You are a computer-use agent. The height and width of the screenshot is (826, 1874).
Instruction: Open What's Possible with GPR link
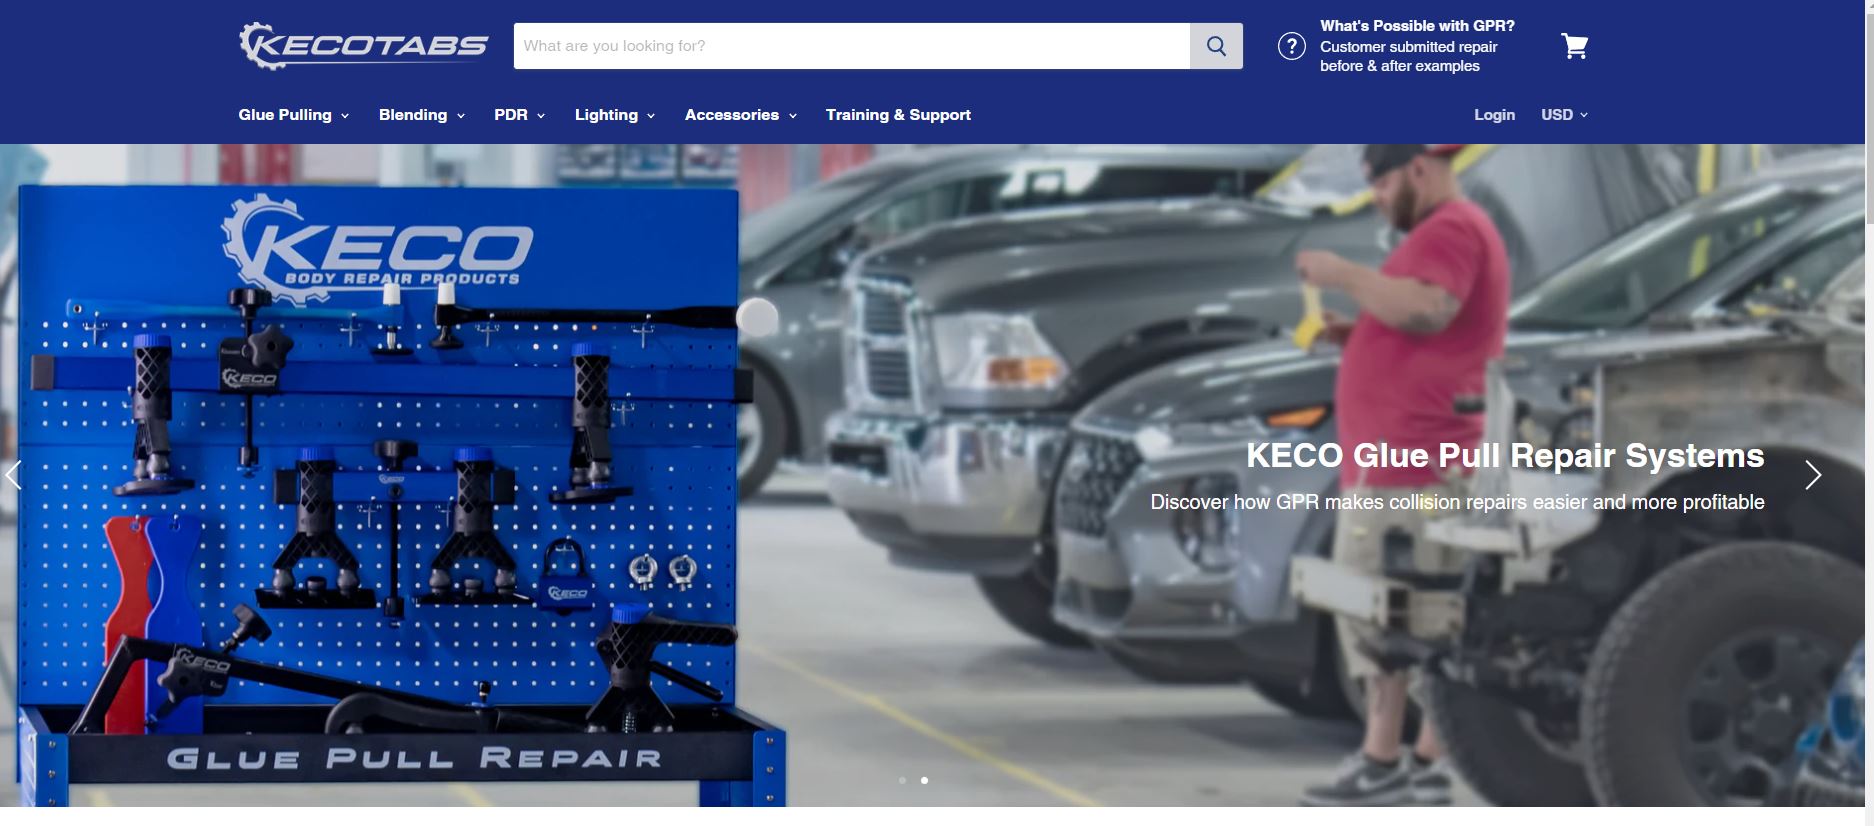click(1417, 46)
